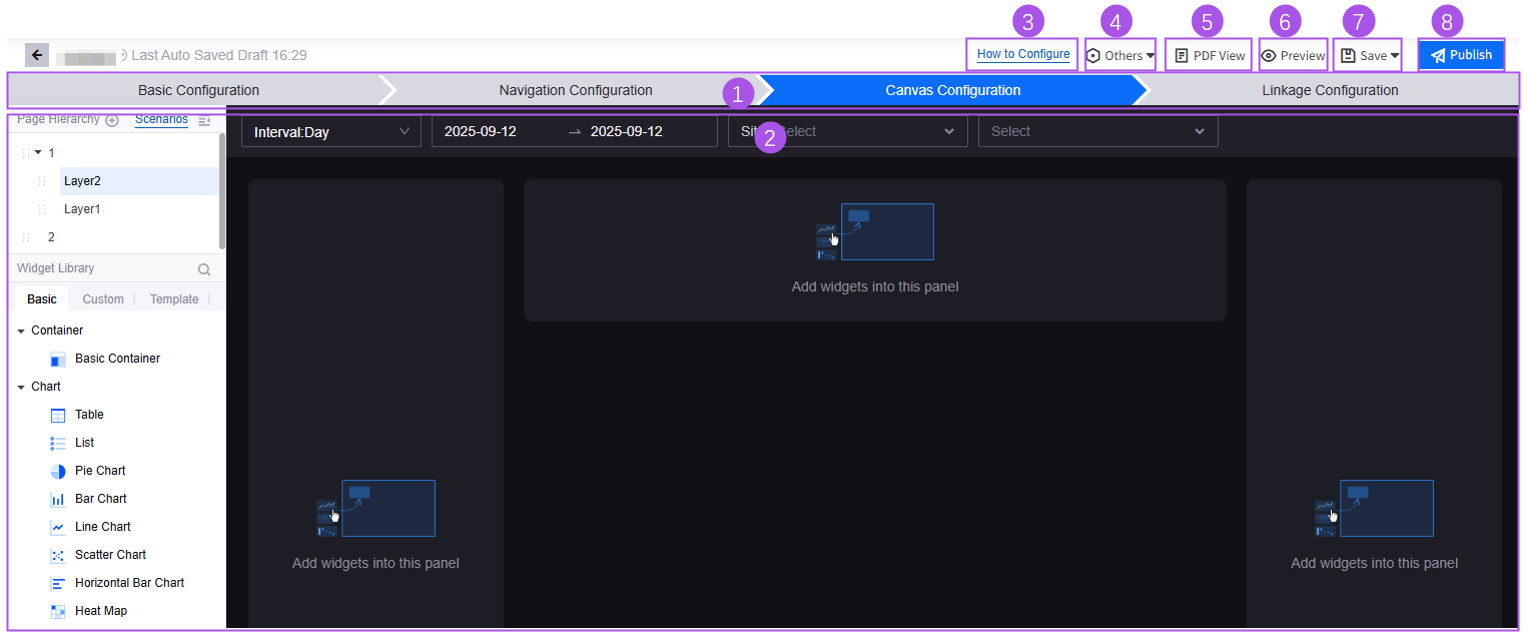Open the Others dropdown menu
Viewport: 1527px width, 638px height.
pyautogui.click(x=1120, y=56)
